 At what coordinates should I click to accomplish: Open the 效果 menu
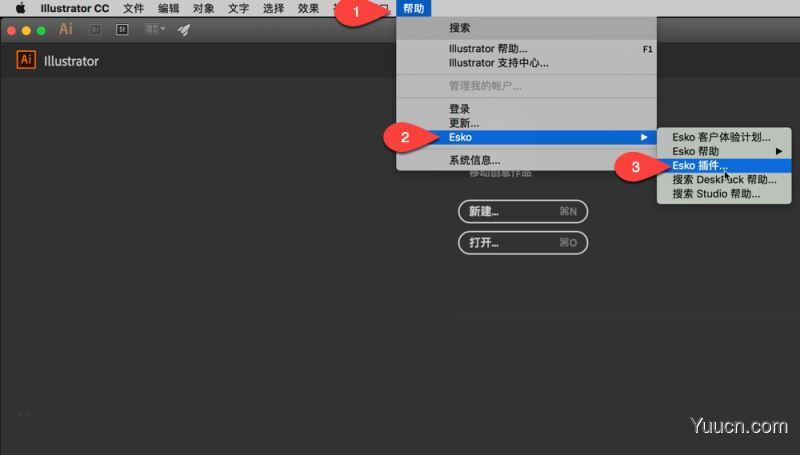(x=308, y=8)
